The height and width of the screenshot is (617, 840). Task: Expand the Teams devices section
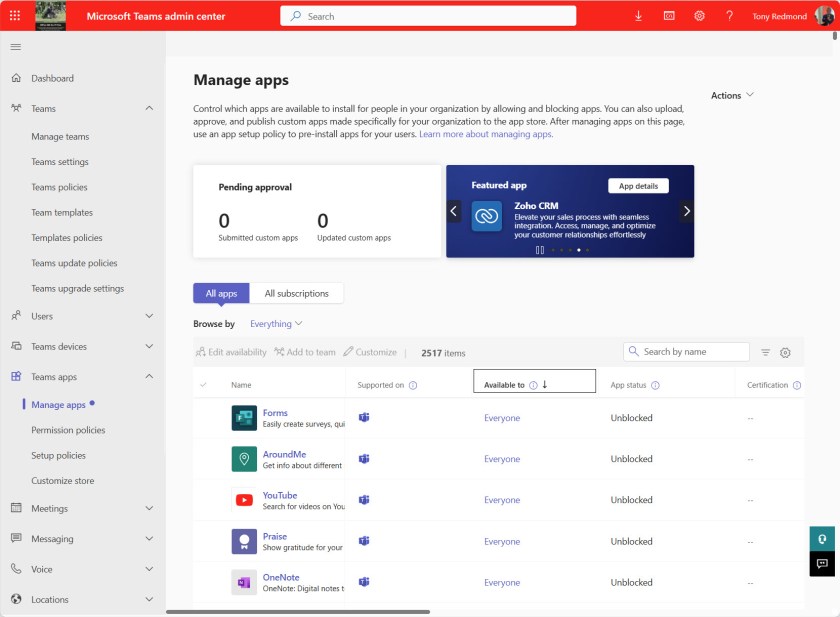pos(149,347)
